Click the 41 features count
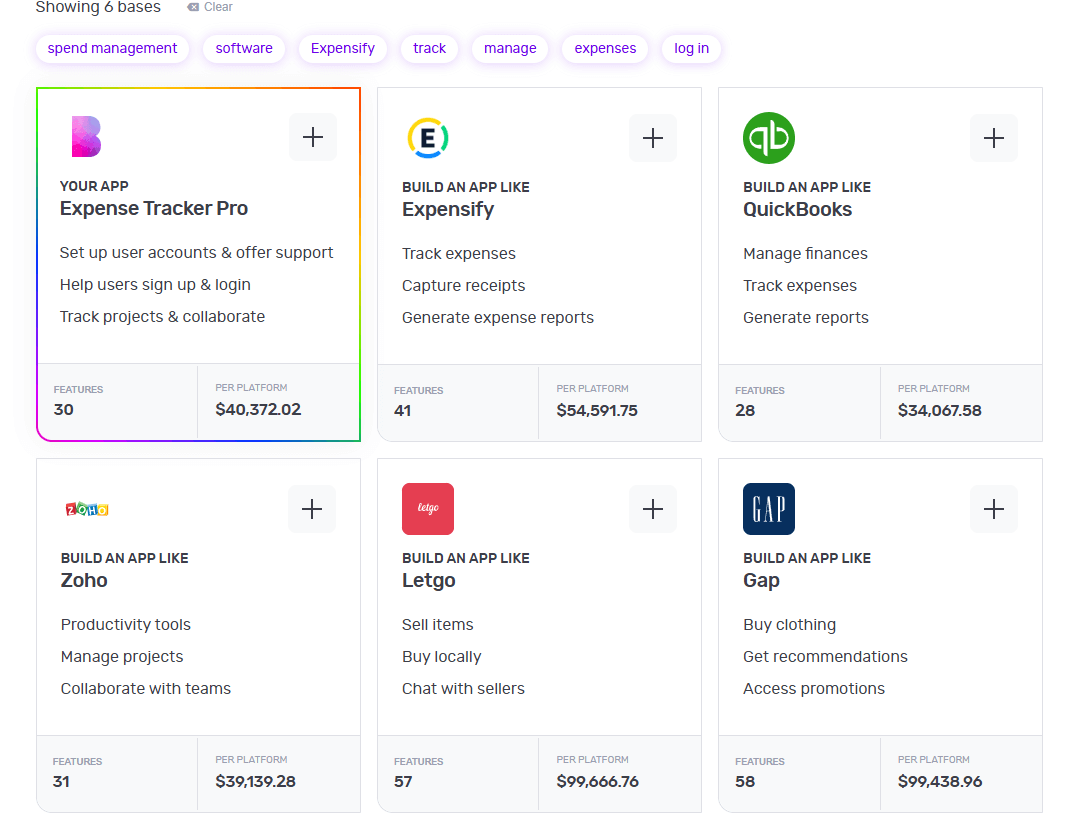The width and height of the screenshot is (1092, 830). pyautogui.click(x=403, y=411)
